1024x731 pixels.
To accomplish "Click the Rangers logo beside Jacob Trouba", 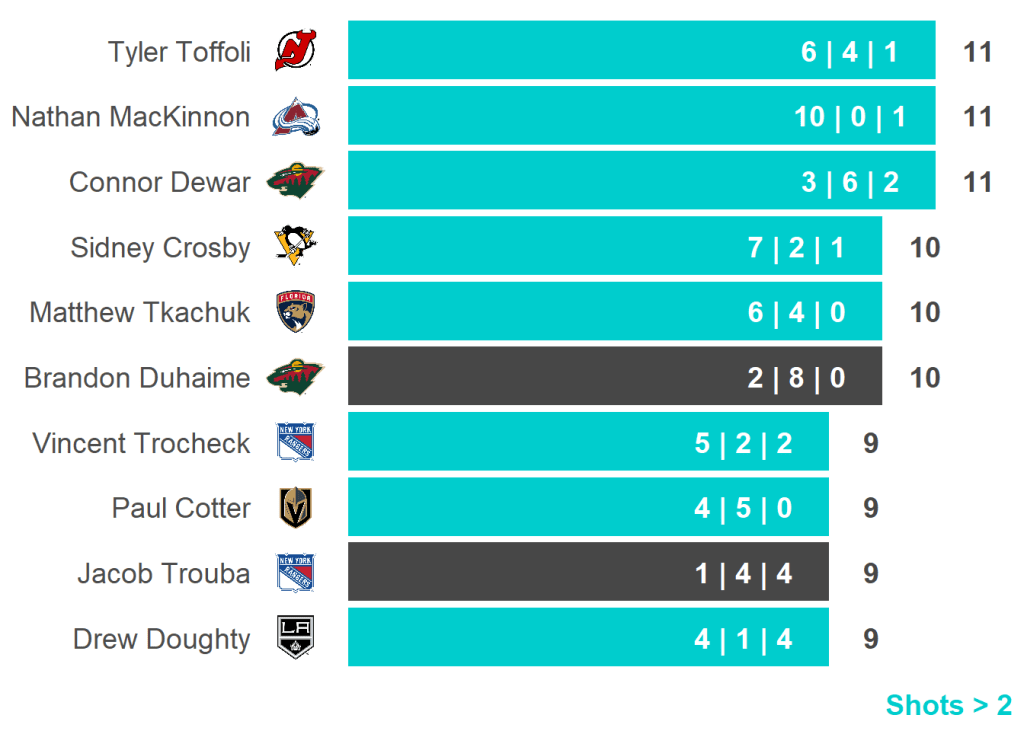I will 295,573.
